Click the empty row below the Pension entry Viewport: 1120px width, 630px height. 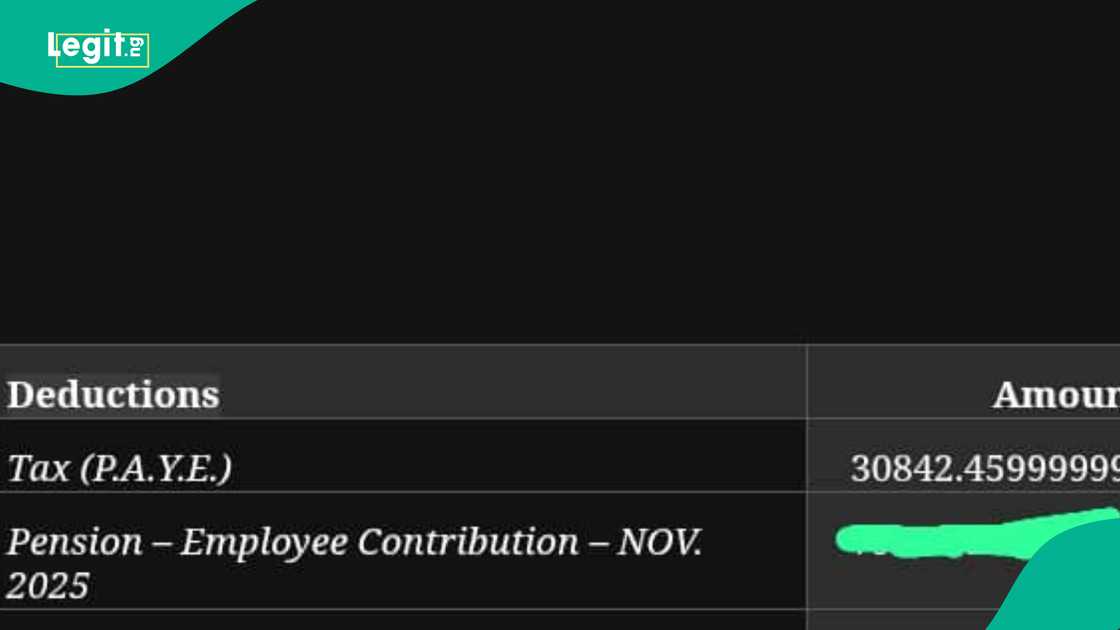point(400,621)
